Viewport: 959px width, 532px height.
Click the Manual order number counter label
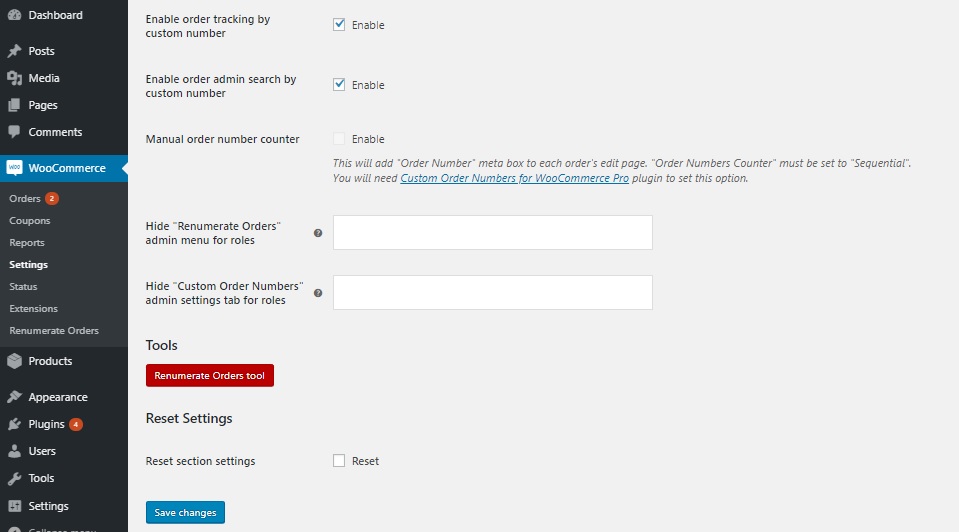[223, 139]
